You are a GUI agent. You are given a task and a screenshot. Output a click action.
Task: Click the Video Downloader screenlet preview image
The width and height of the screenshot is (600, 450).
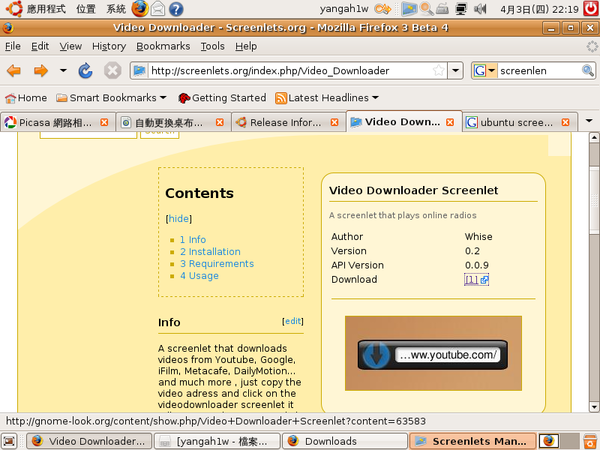click(x=433, y=353)
